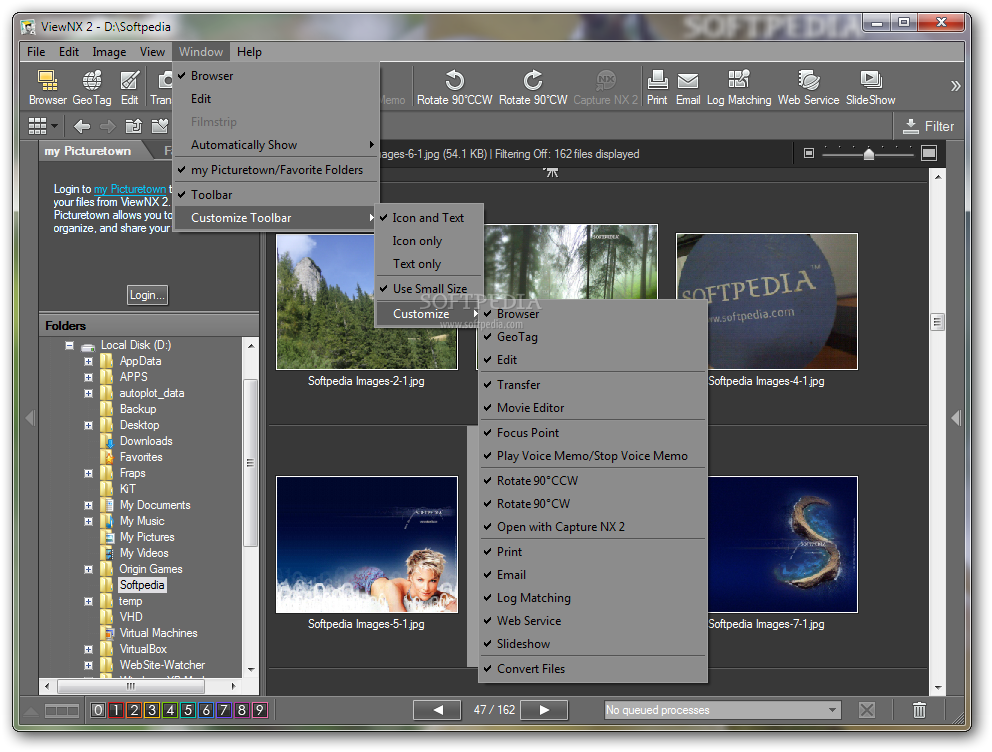Expand the AppData folder
Viewport: 992px width, 752px height.
89,361
